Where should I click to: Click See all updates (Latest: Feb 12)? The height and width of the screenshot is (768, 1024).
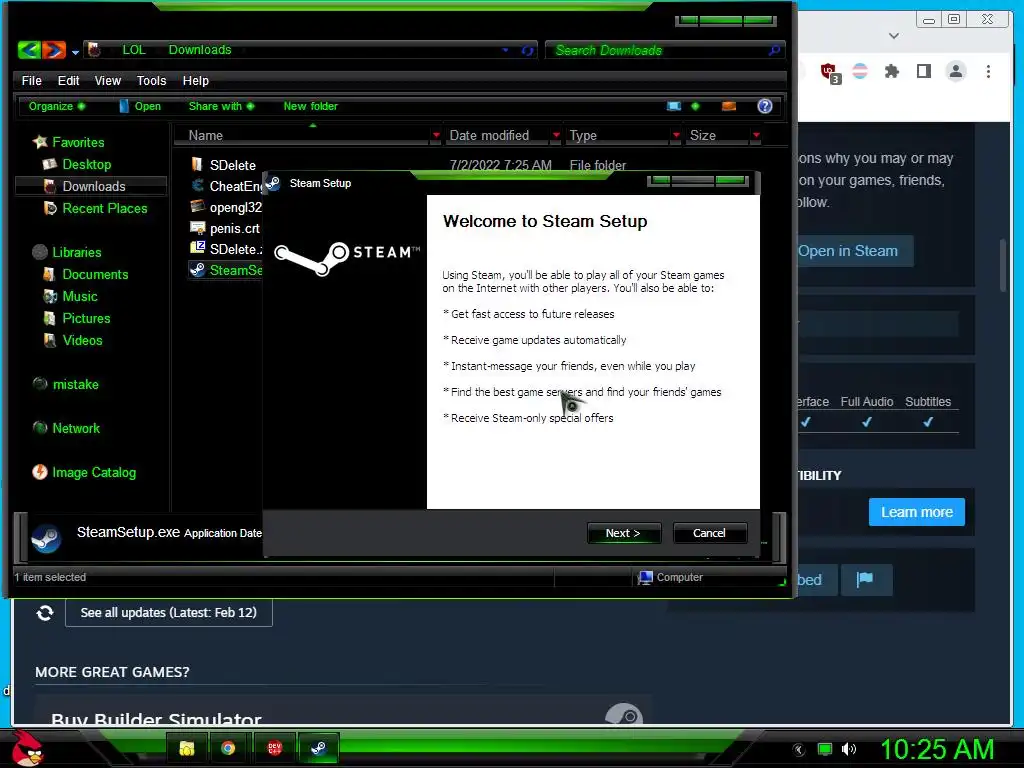[168, 613]
